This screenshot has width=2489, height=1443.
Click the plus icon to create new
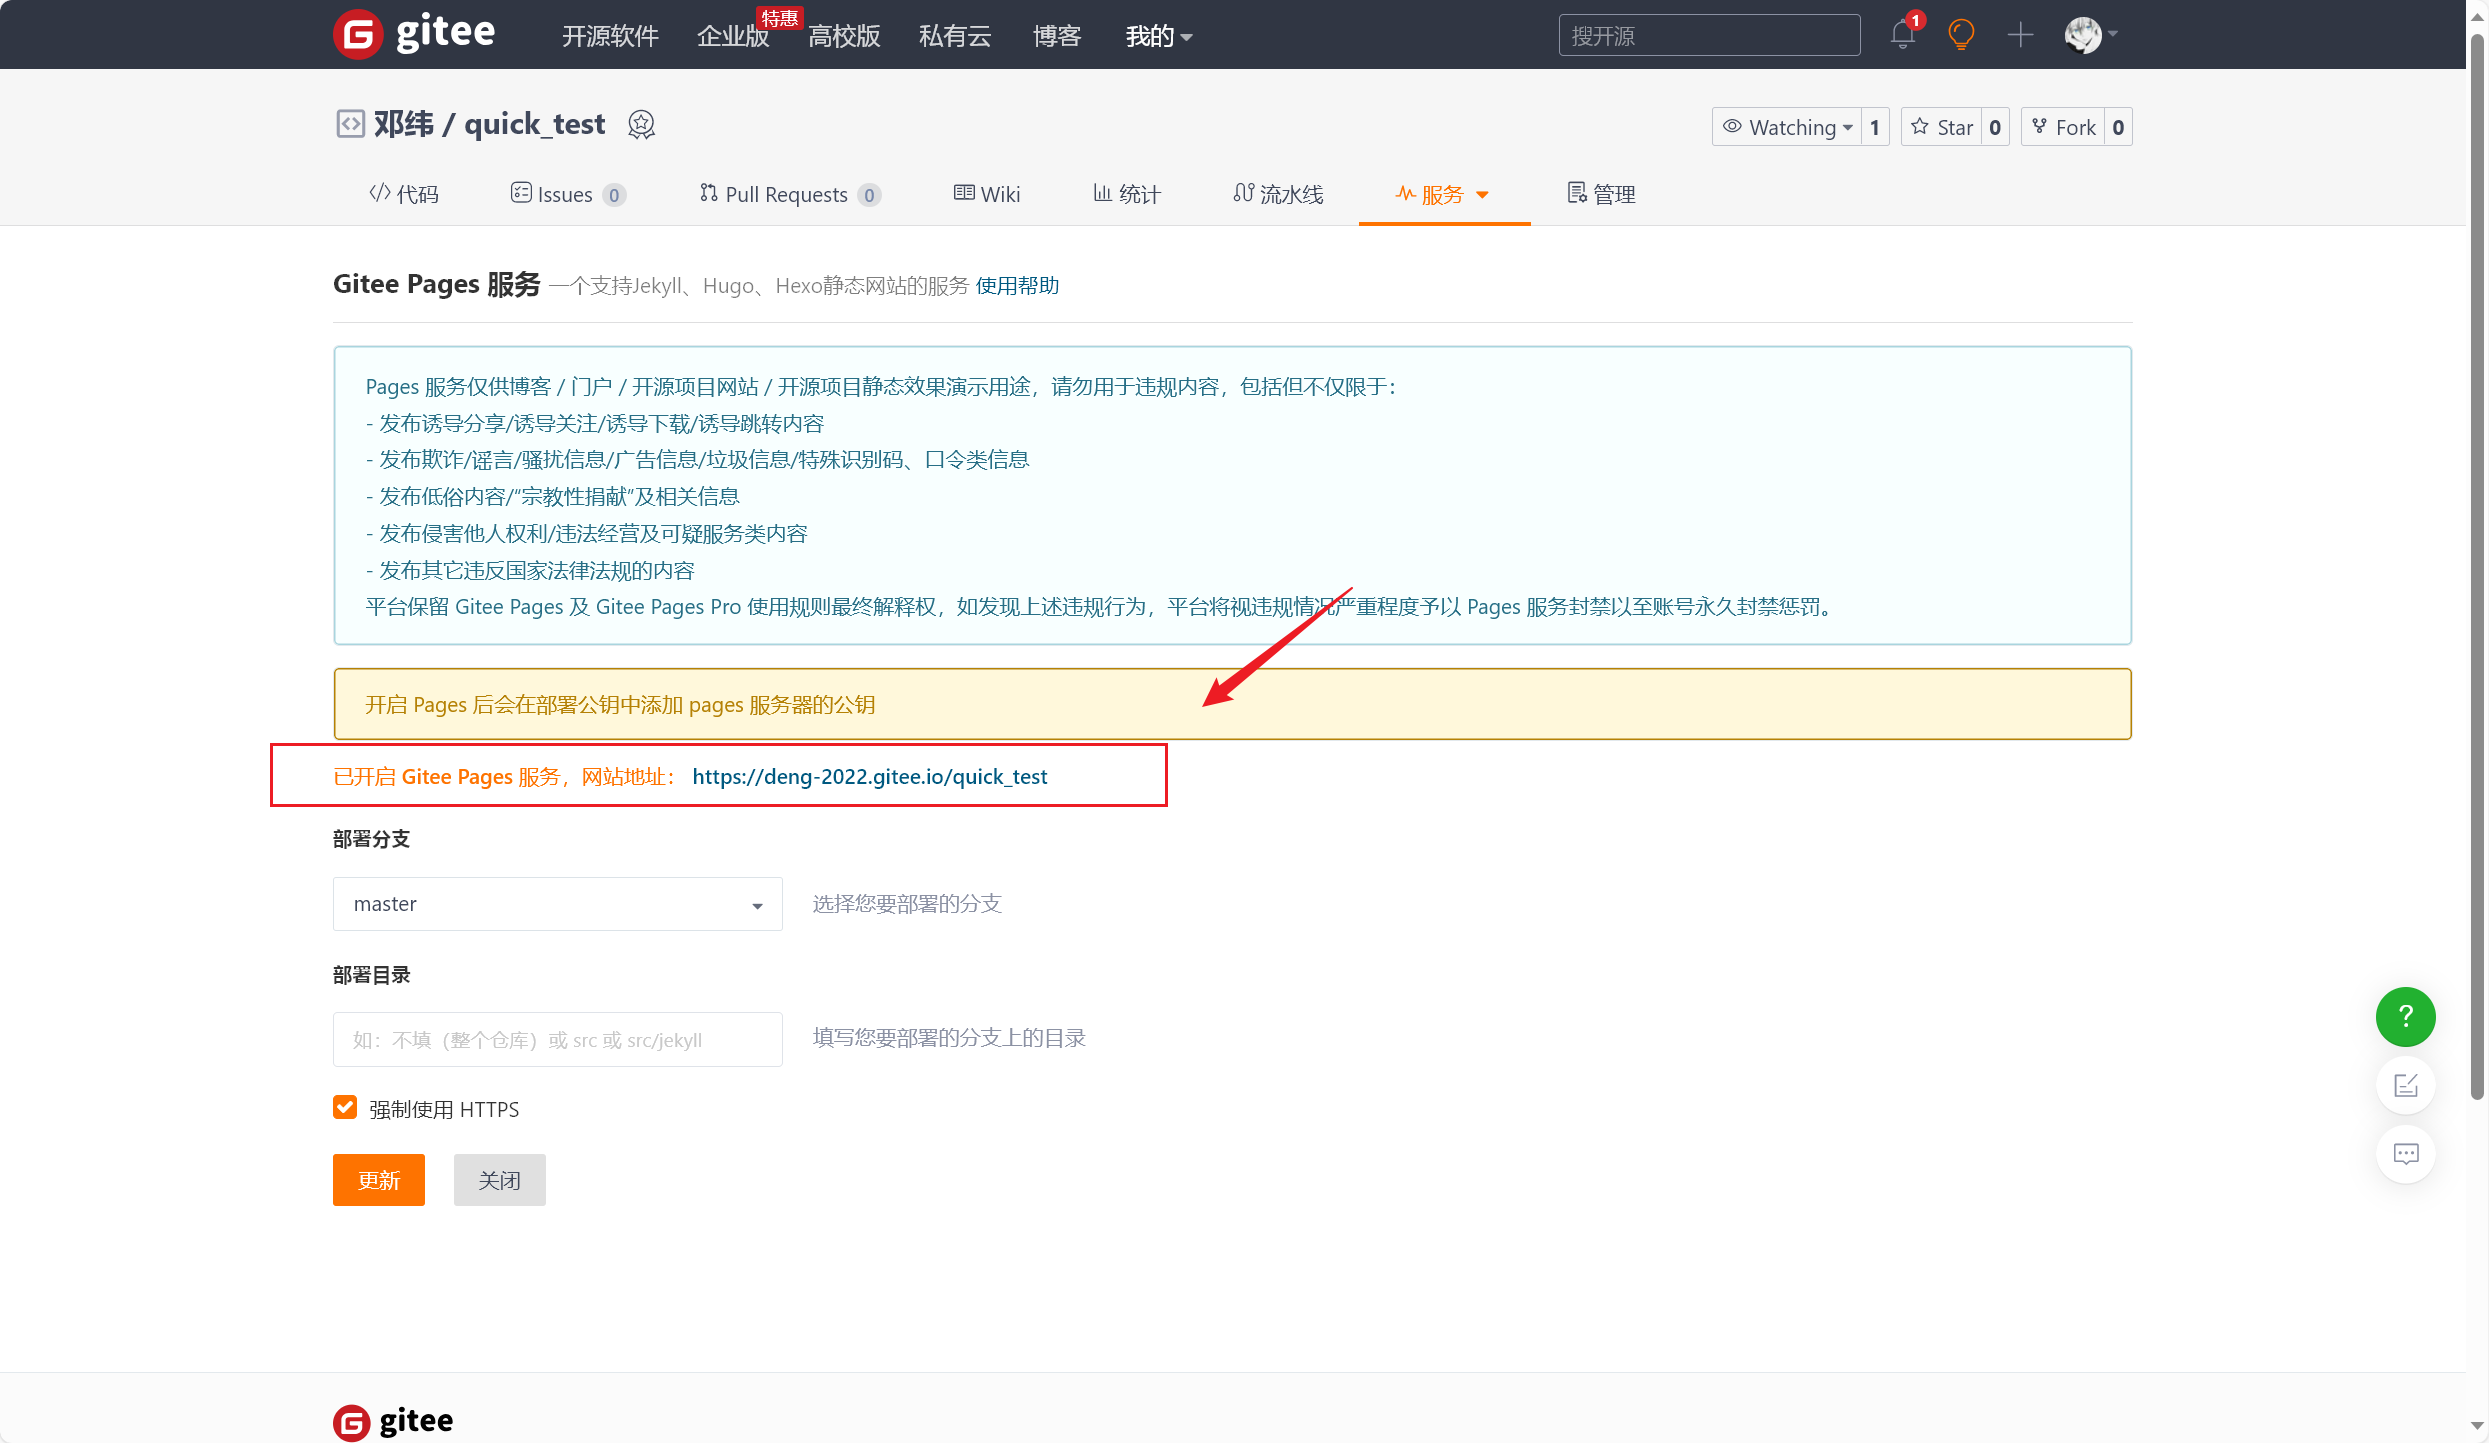(2020, 35)
